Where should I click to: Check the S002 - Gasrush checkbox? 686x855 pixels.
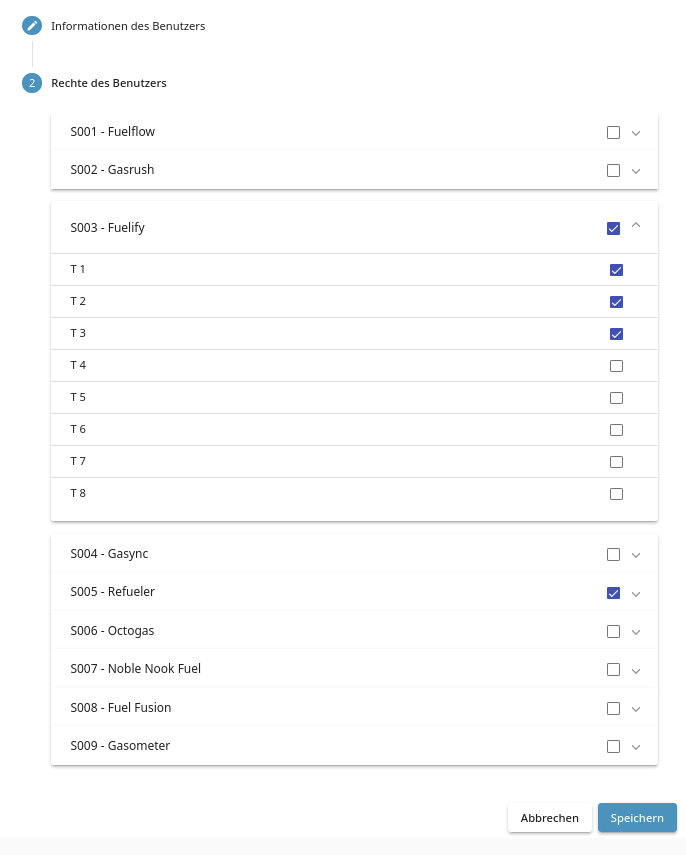[613, 170]
